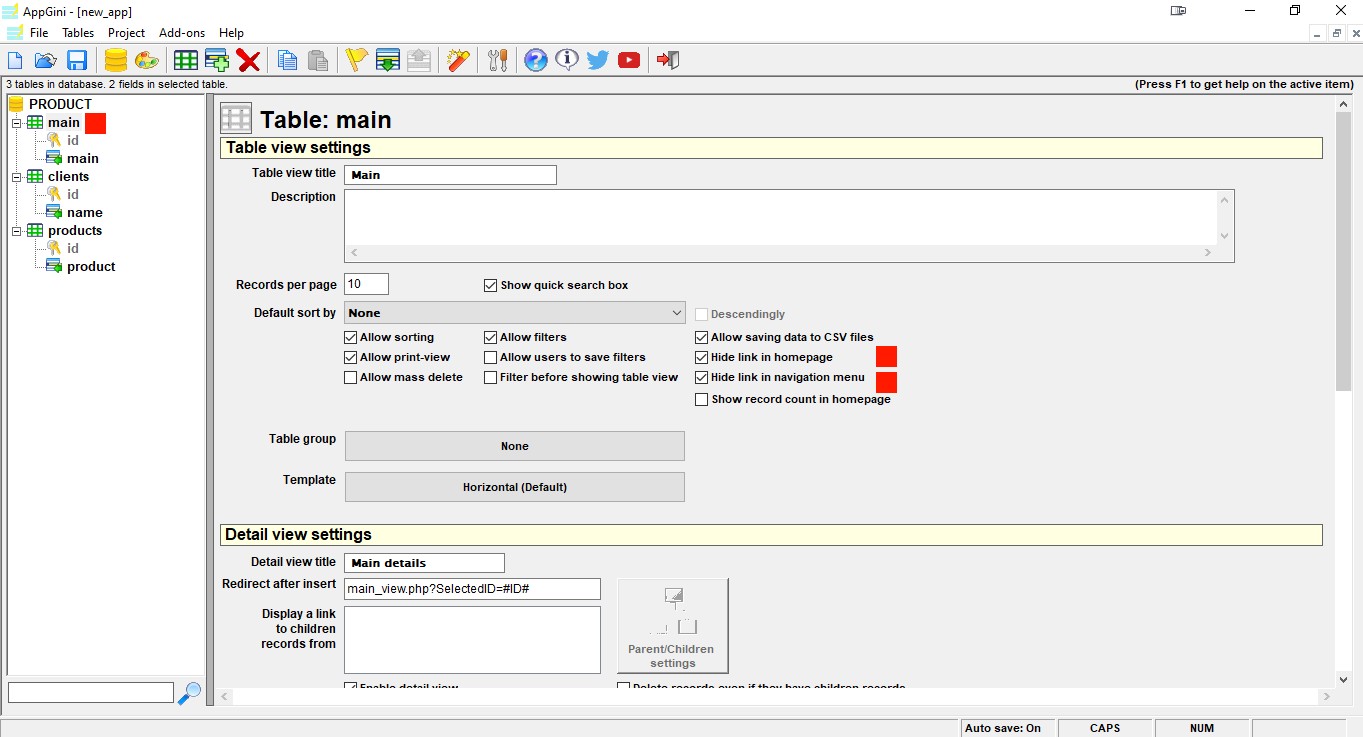
Task: Click the move item up icon
Action: [419, 61]
